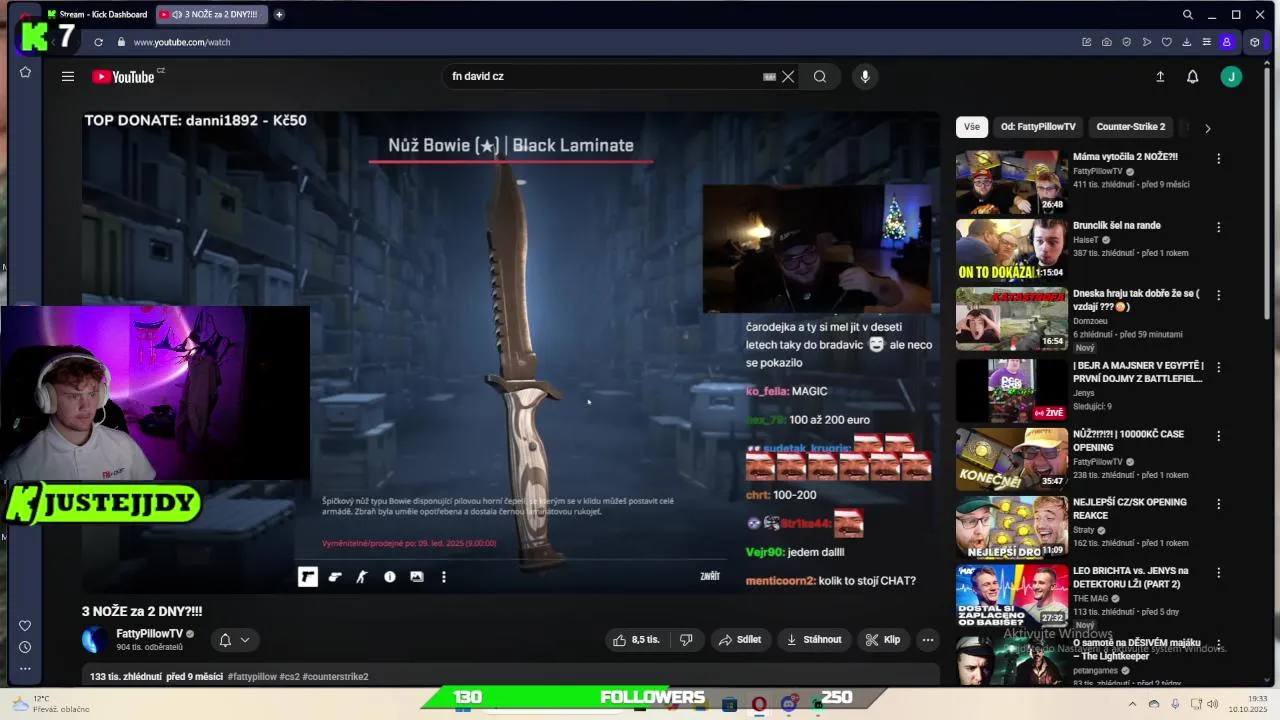Select the "Counter-Strike 2" filter chip
This screenshot has width=1280, height=720.
(x=1131, y=127)
